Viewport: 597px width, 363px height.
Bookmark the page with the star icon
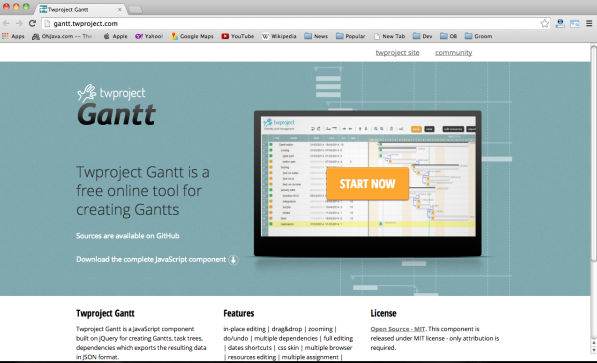[x=544, y=24]
